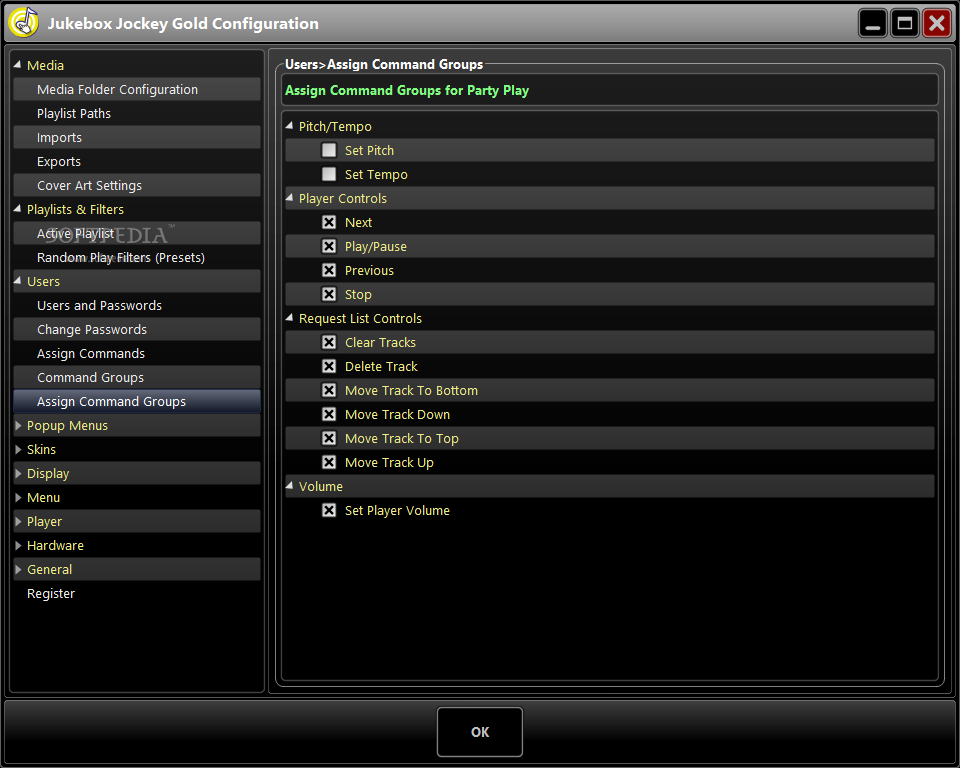Uncheck the Previous command checkbox
Screen dimensions: 960x768
pyautogui.click(x=329, y=270)
